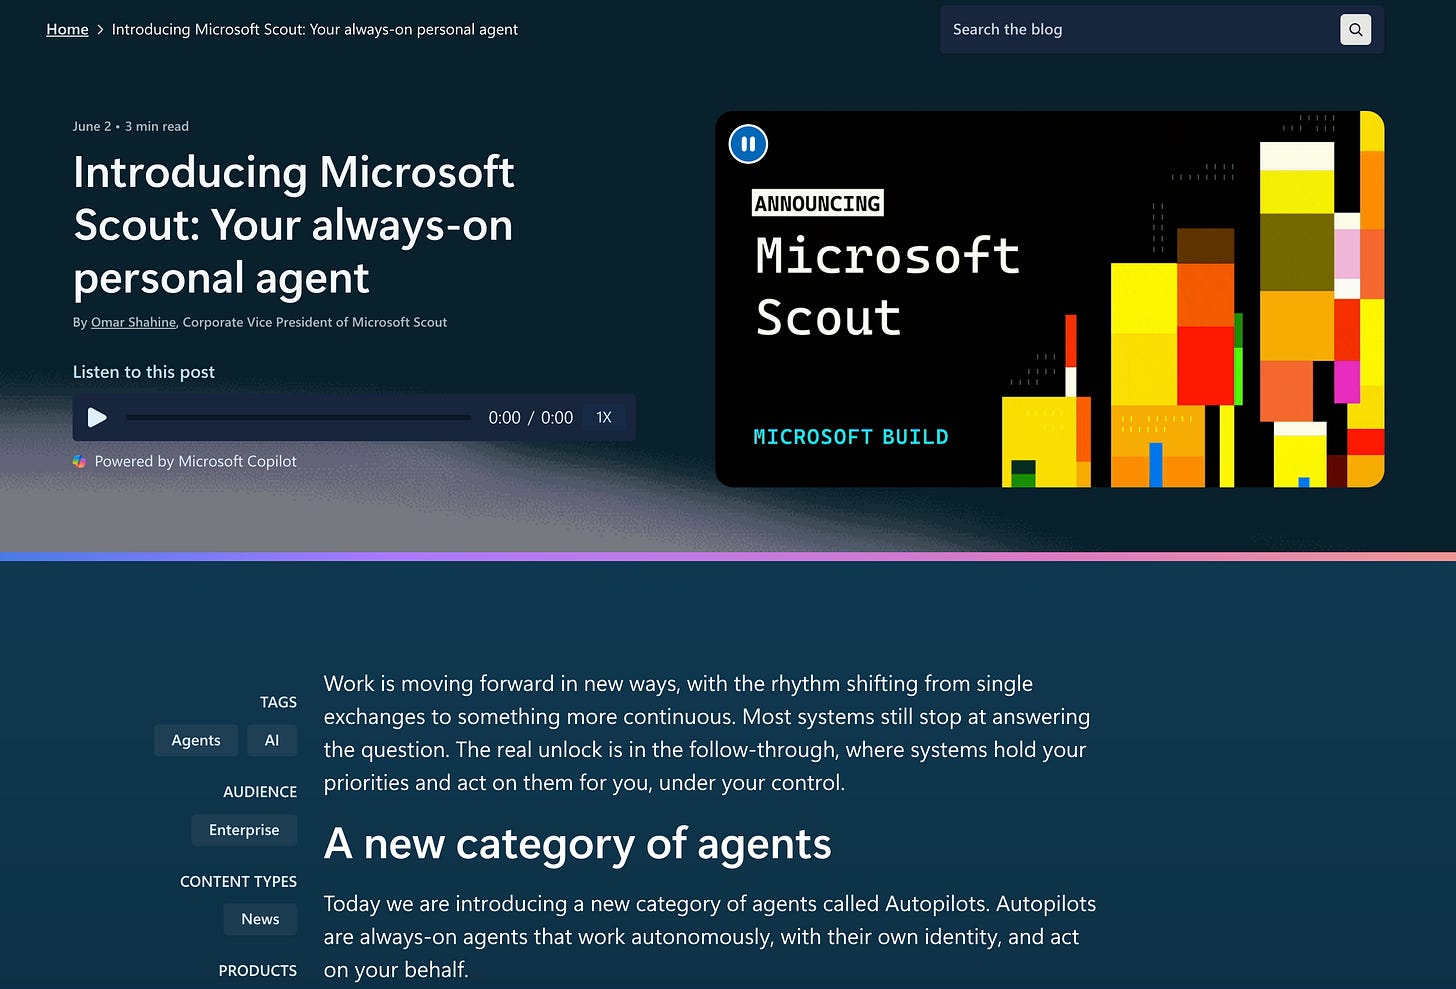This screenshot has width=1456, height=989.
Task: Click the Microsoft Copilot logo icon
Action: click(80, 461)
